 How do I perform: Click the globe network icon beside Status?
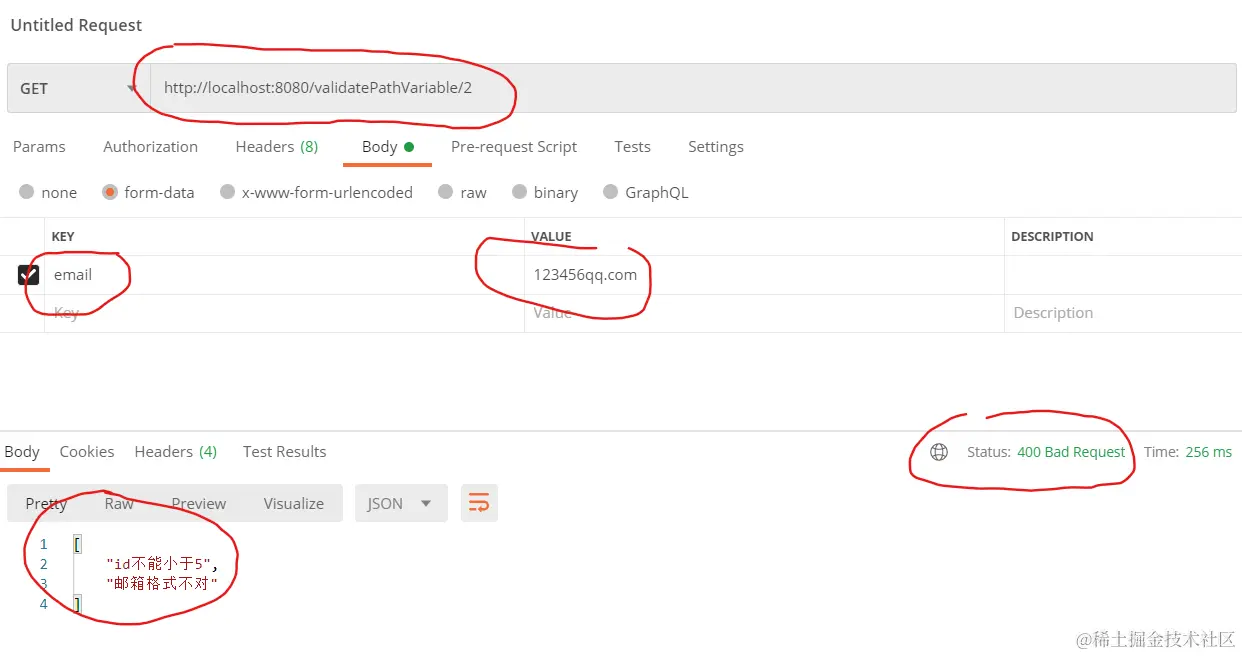point(939,452)
